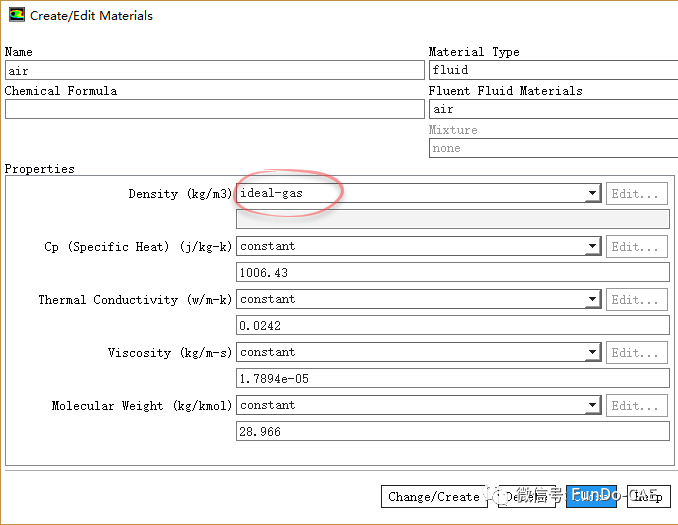Click the Edit button beside Viscosity
The image size is (678, 525).
click(637, 353)
